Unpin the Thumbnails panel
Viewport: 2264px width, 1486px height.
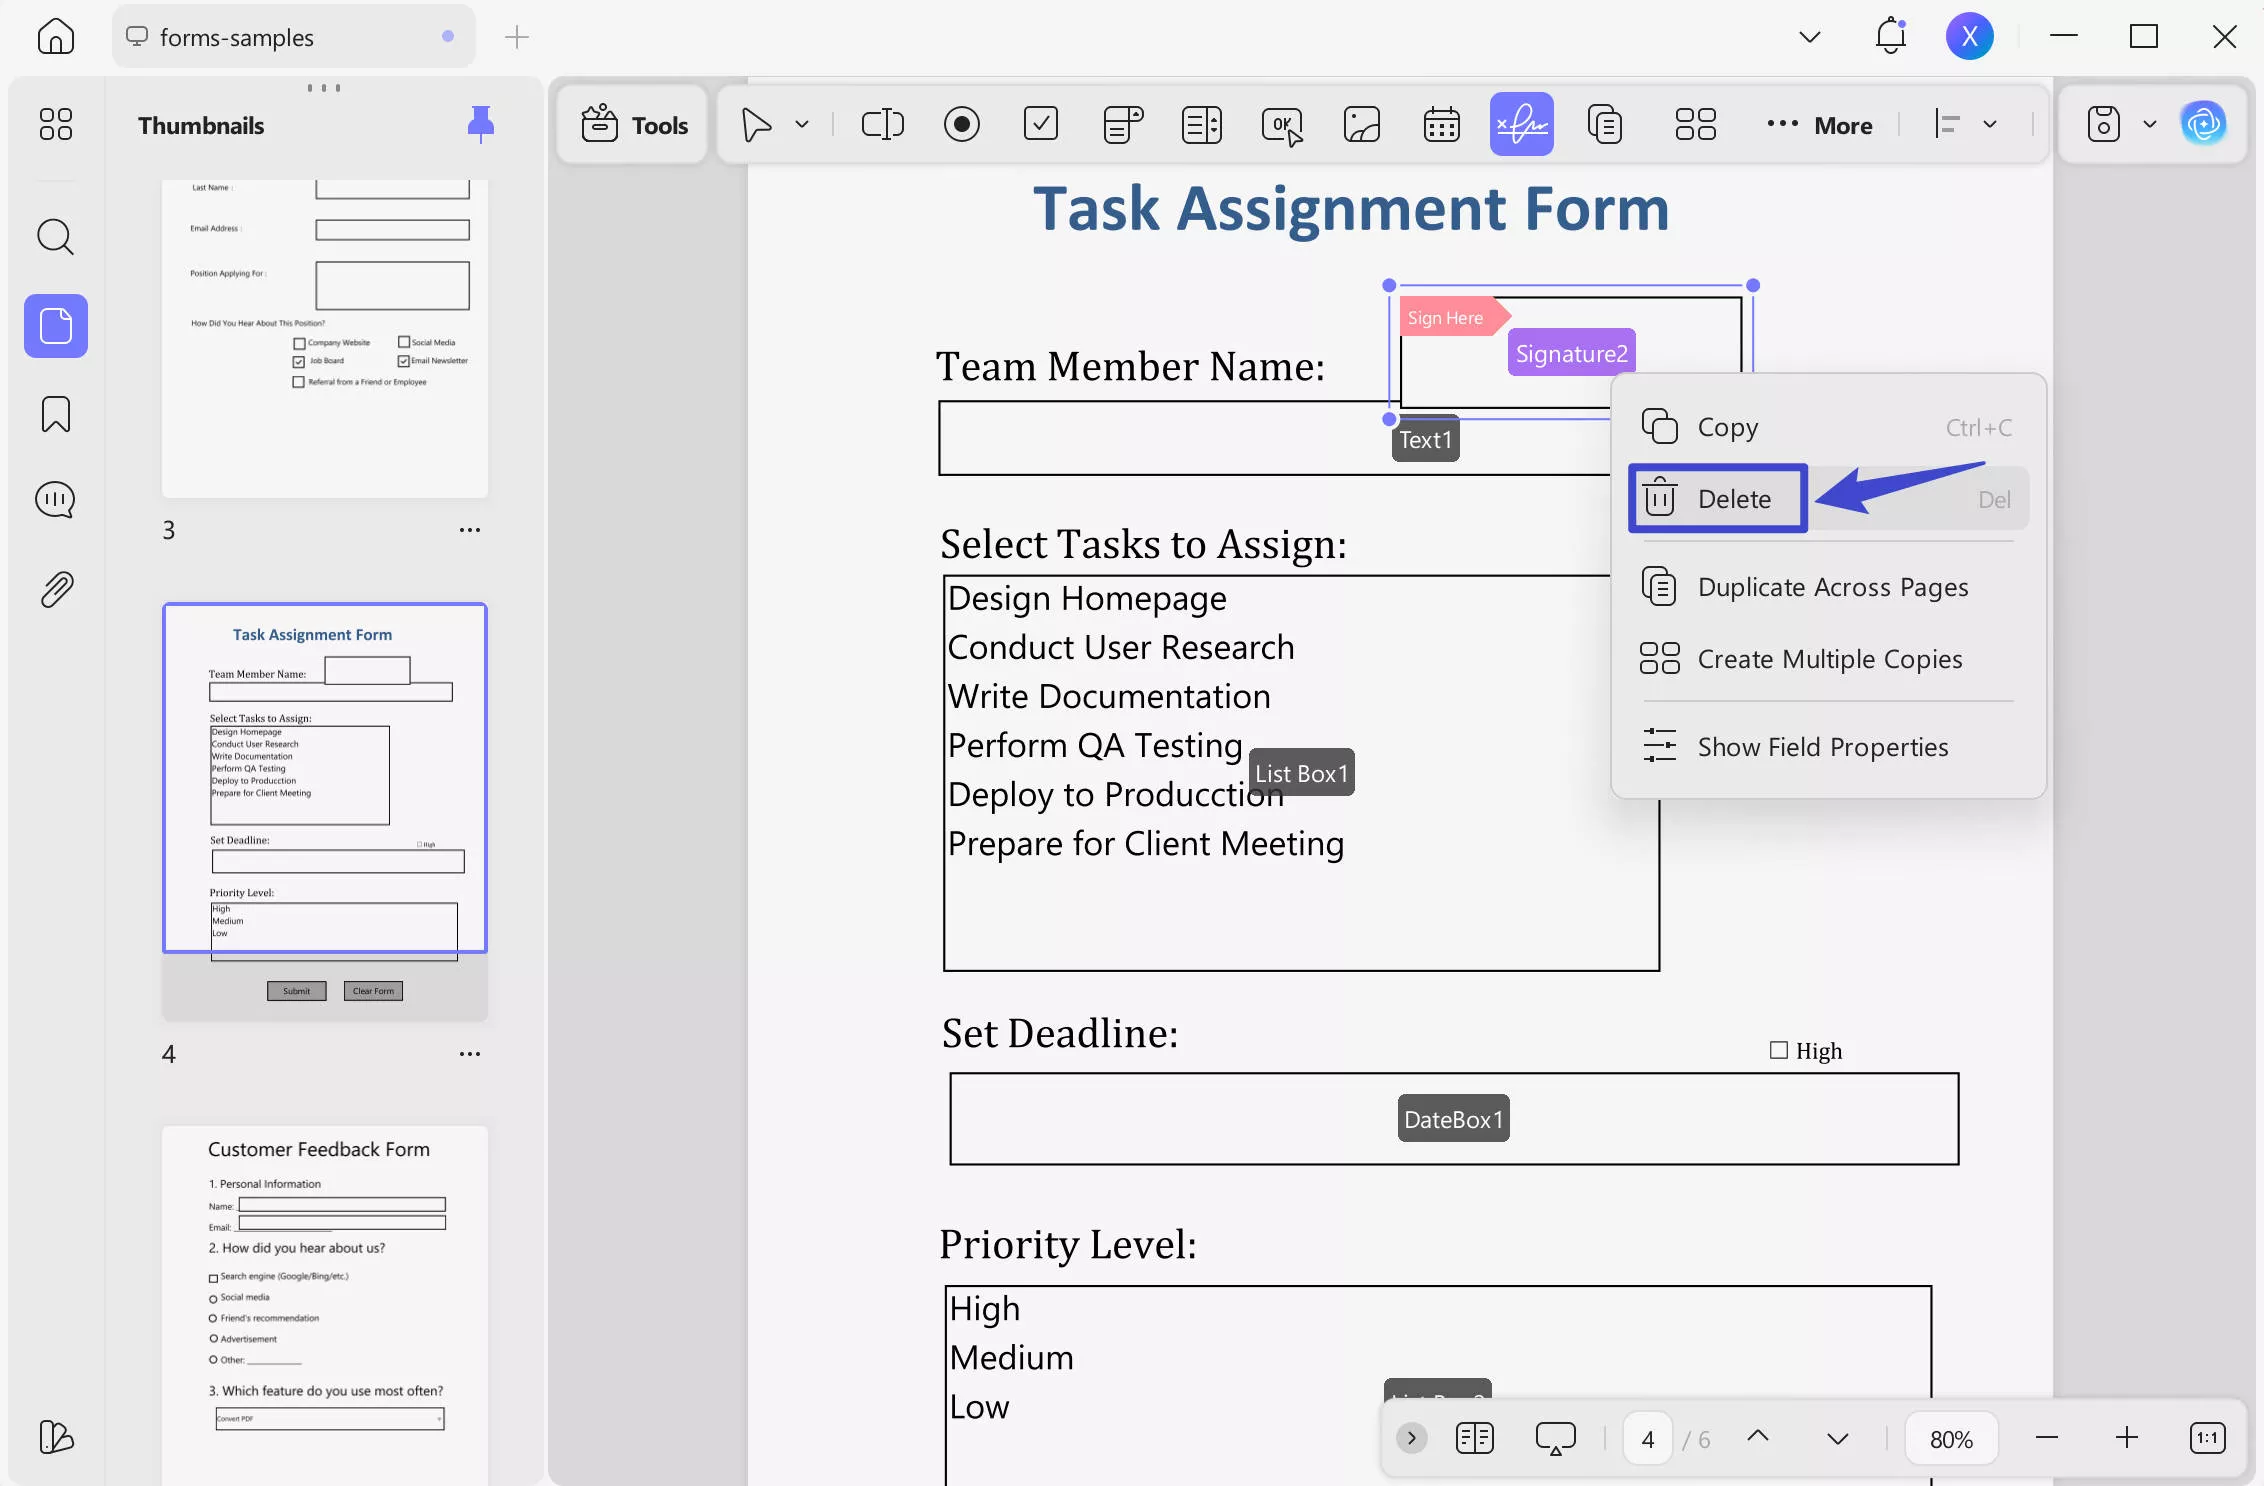pos(480,124)
